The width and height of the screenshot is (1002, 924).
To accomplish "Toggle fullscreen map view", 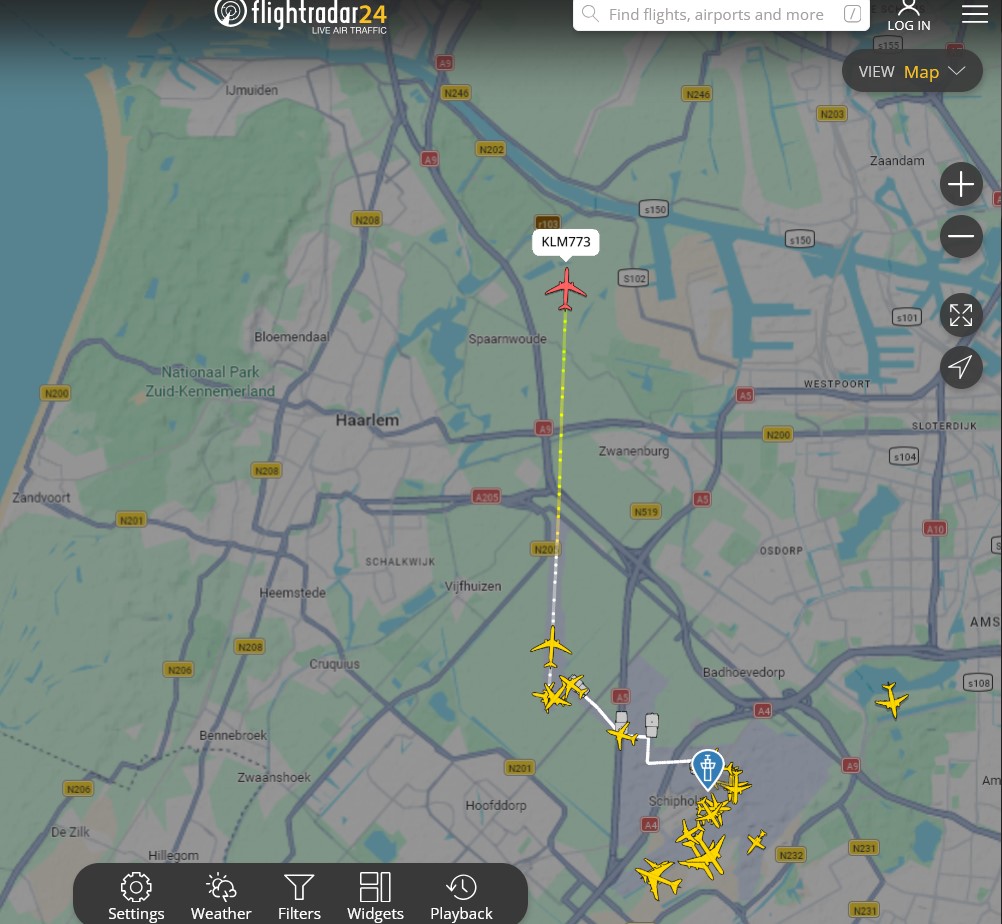I will [960, 315].
